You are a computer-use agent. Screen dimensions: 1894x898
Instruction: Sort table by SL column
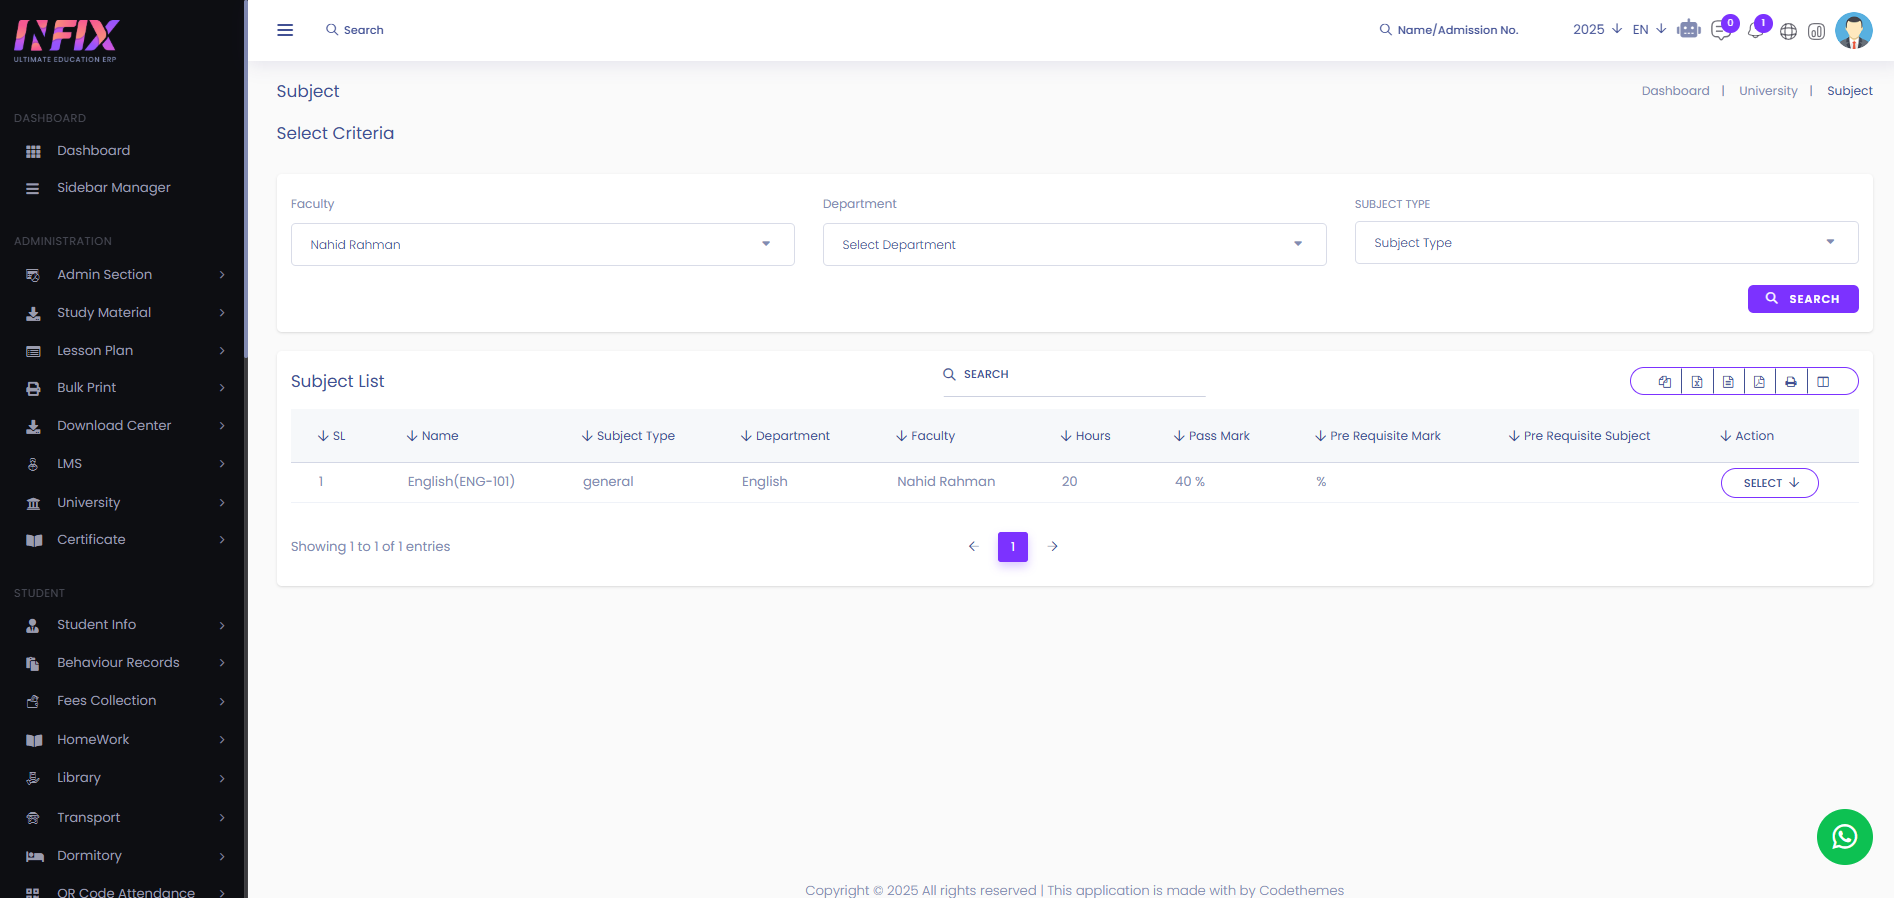(x=332, y=436)
